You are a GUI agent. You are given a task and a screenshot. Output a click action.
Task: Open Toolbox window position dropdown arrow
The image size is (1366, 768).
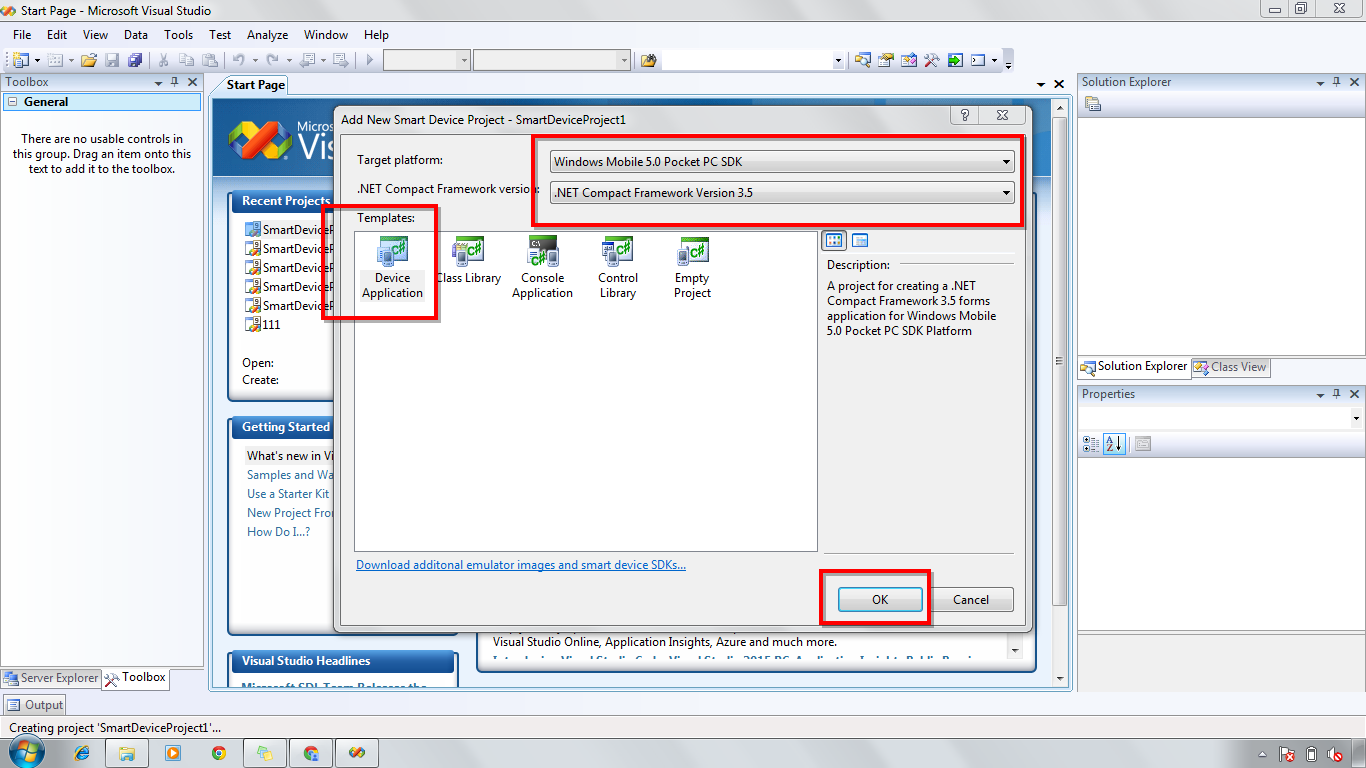pyautogui.click(x=158, y=83)
